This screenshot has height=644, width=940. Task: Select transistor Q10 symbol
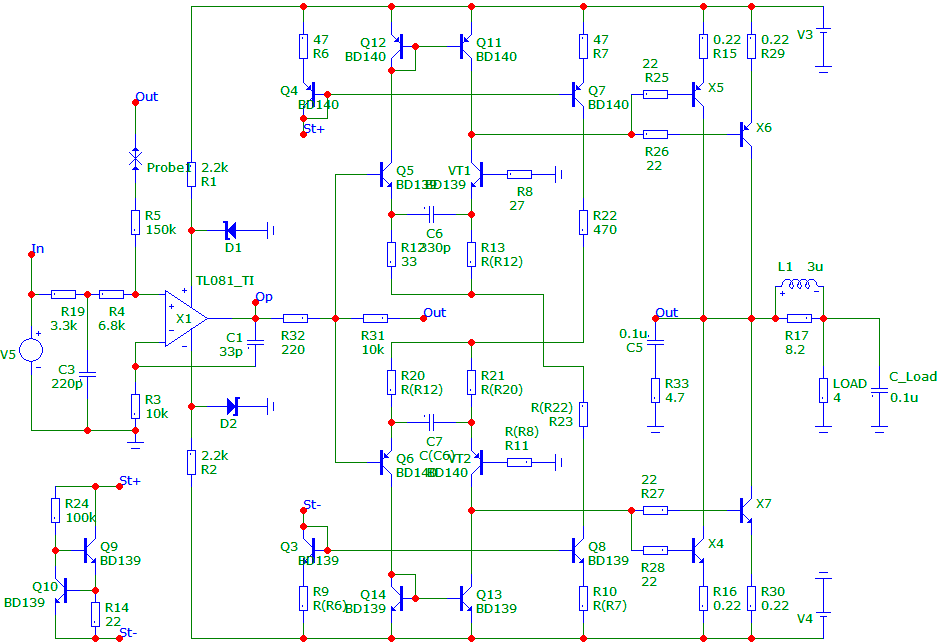[x=61, y=591]
